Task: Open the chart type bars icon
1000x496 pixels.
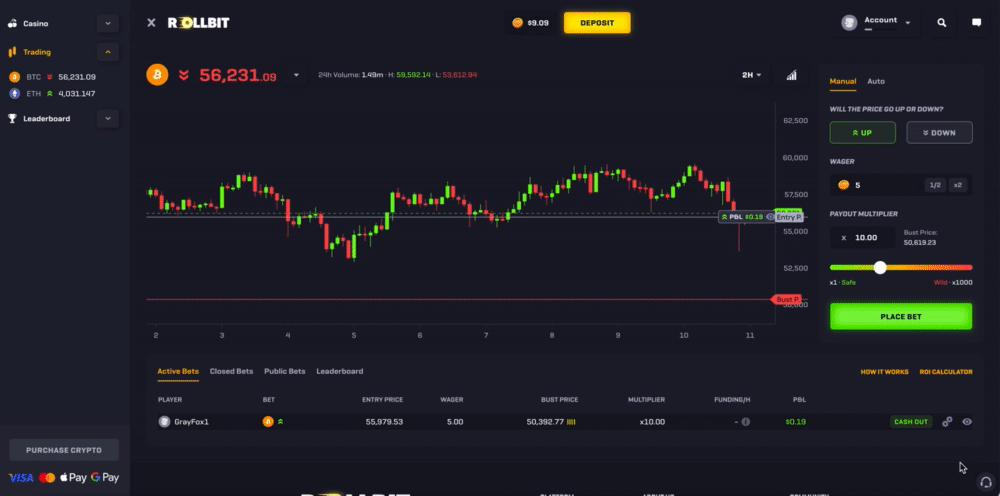Action: pos(791,75)
